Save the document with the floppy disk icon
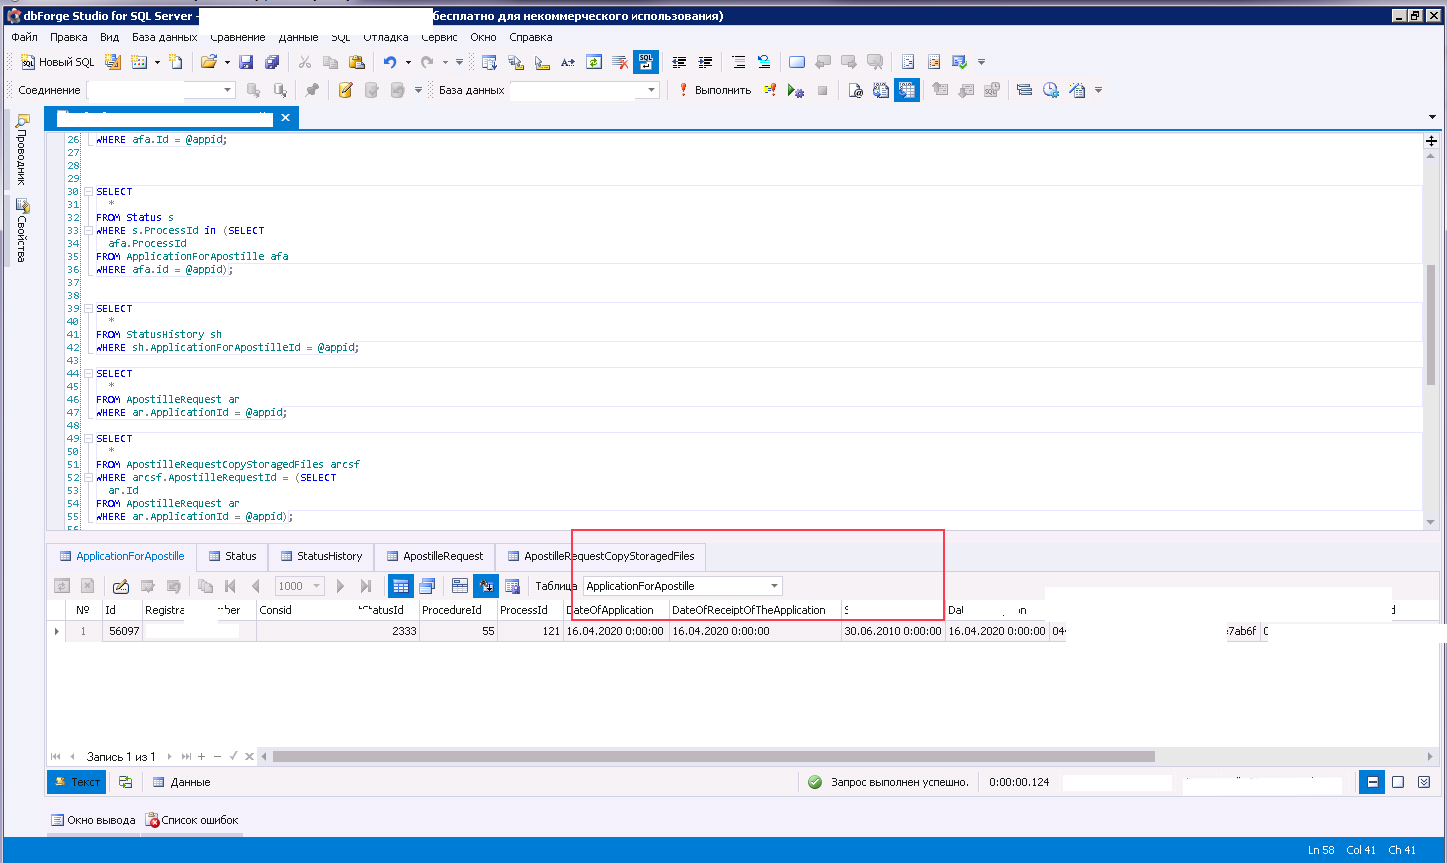The width and height of the screenshot is (1447, 863). [x=246, y=62]
